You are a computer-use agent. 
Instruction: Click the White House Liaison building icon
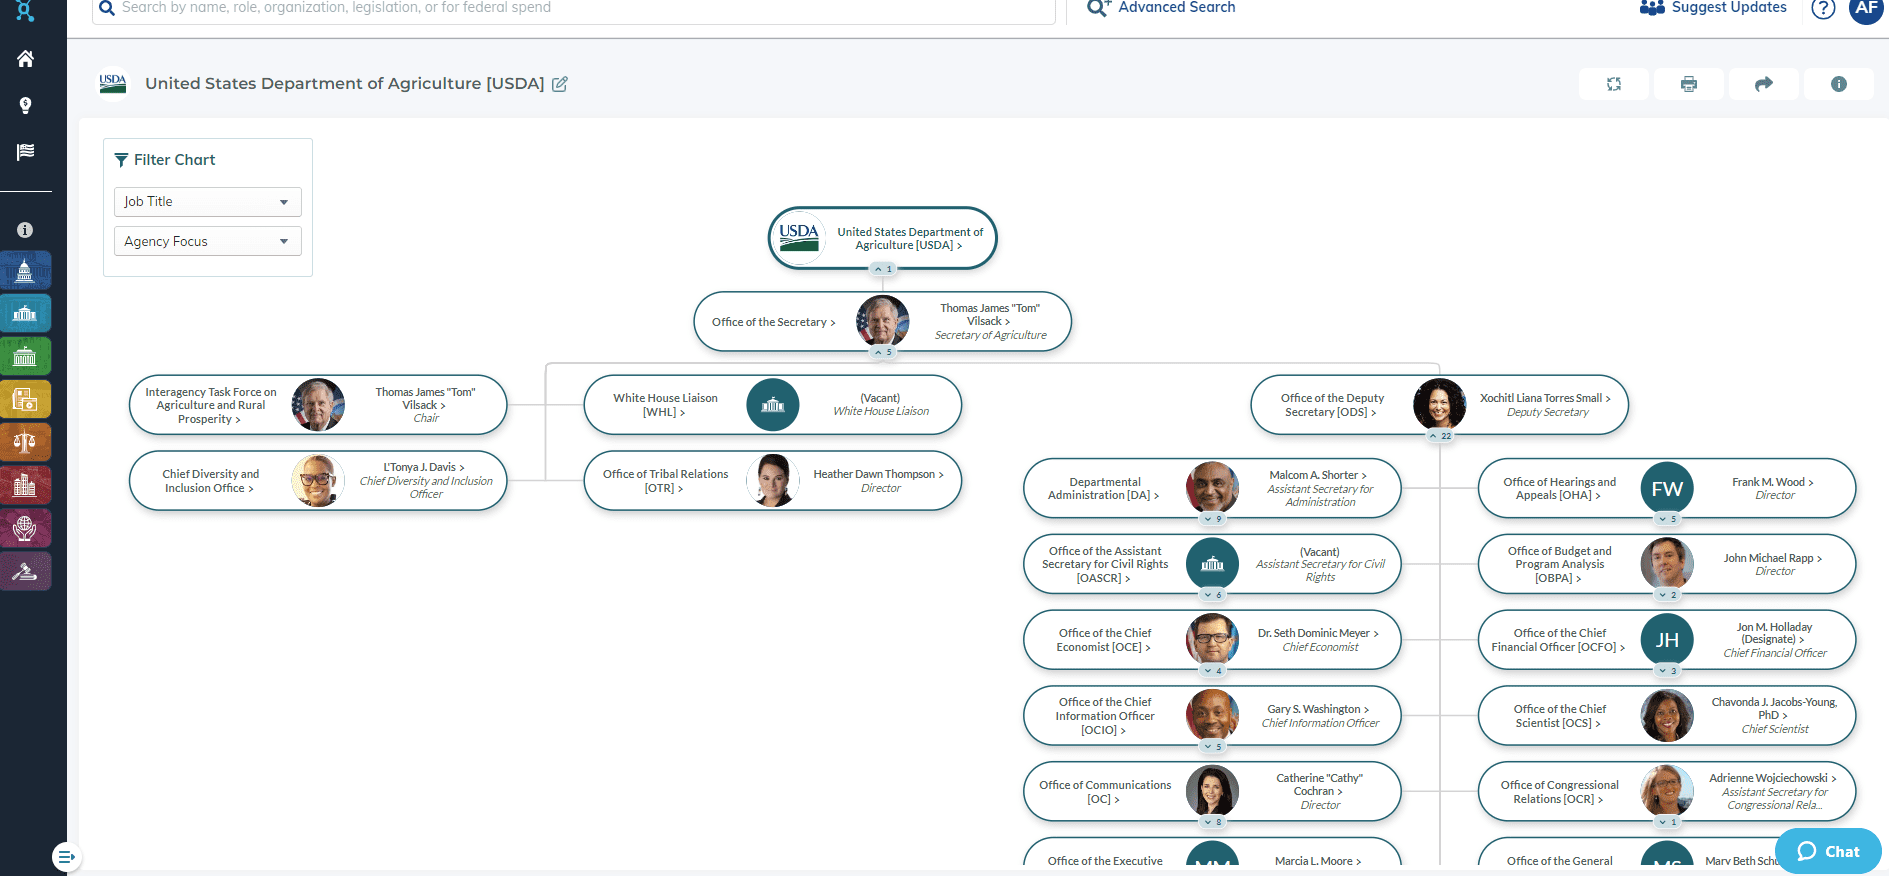point(773,405)
